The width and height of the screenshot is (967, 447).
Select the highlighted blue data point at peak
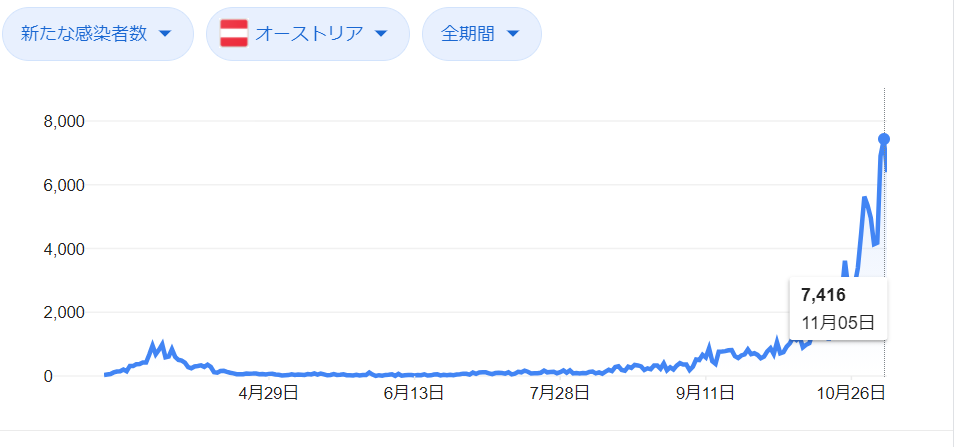(x=884, y=139)
